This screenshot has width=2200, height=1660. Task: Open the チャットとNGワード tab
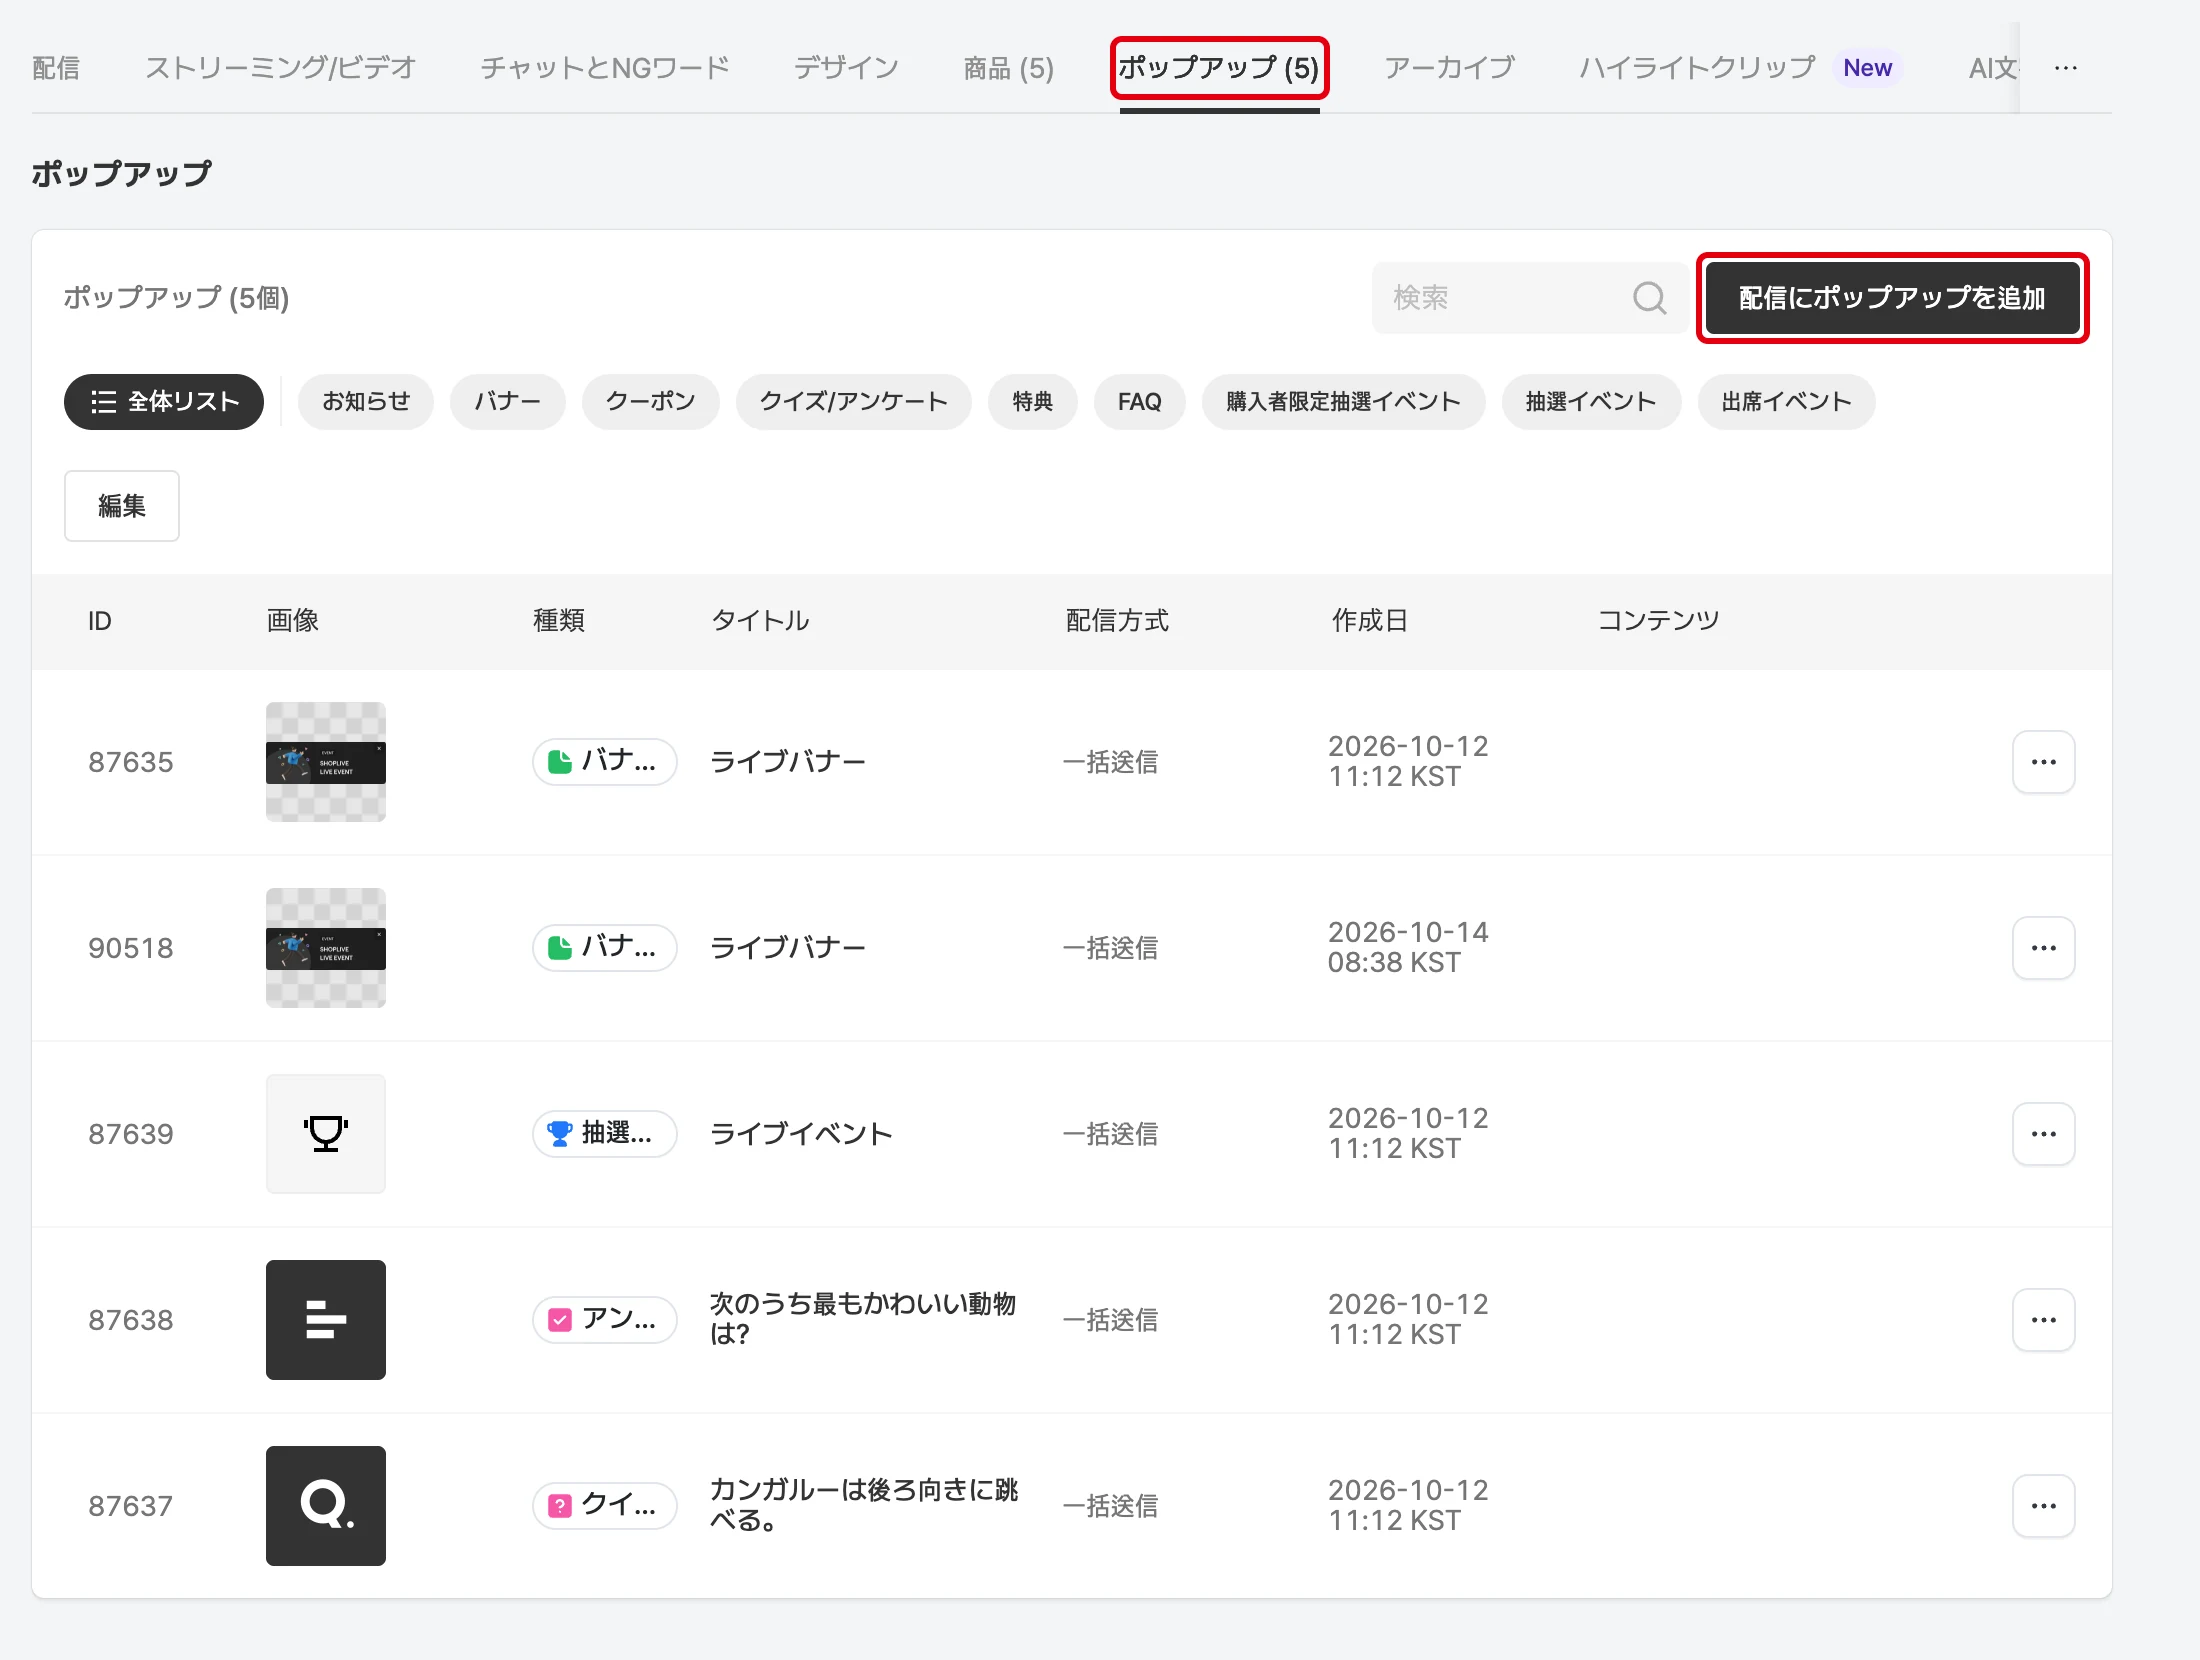(605, 68)
